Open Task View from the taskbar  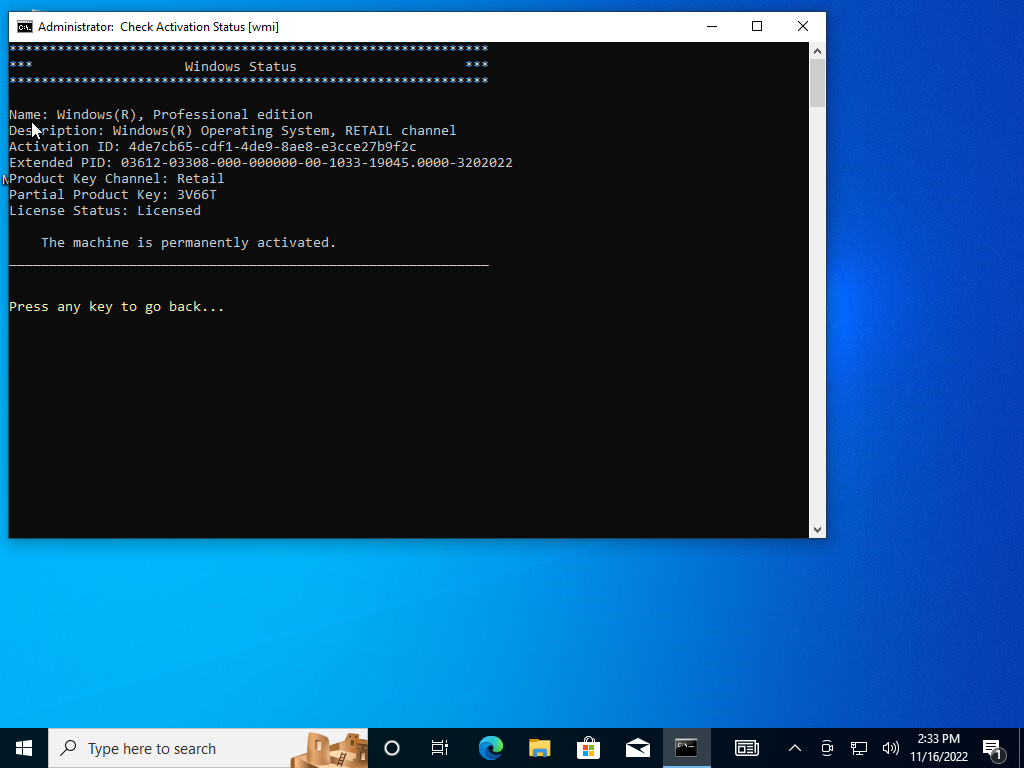pyautogui.click(x=439, y=748)
